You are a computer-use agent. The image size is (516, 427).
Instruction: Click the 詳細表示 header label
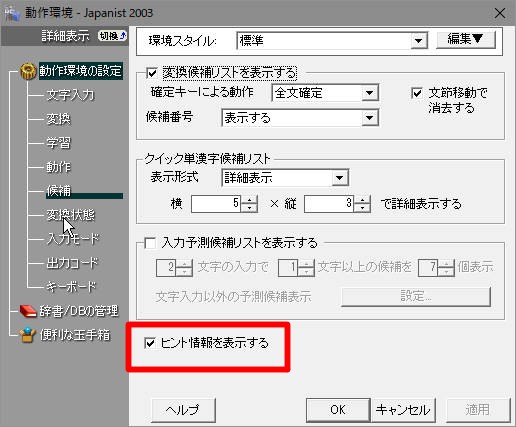[x=65, y=36]
